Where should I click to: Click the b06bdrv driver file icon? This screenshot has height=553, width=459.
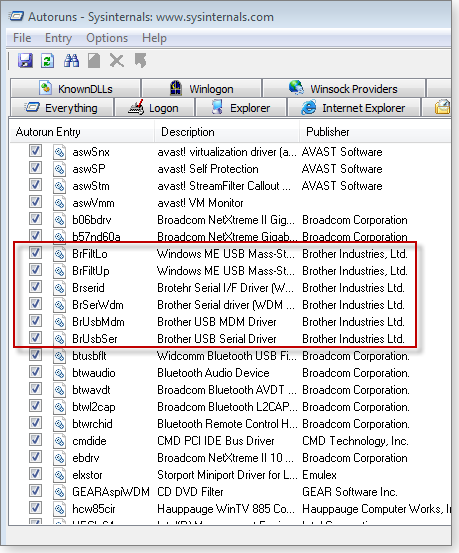(x=59, y=220)
